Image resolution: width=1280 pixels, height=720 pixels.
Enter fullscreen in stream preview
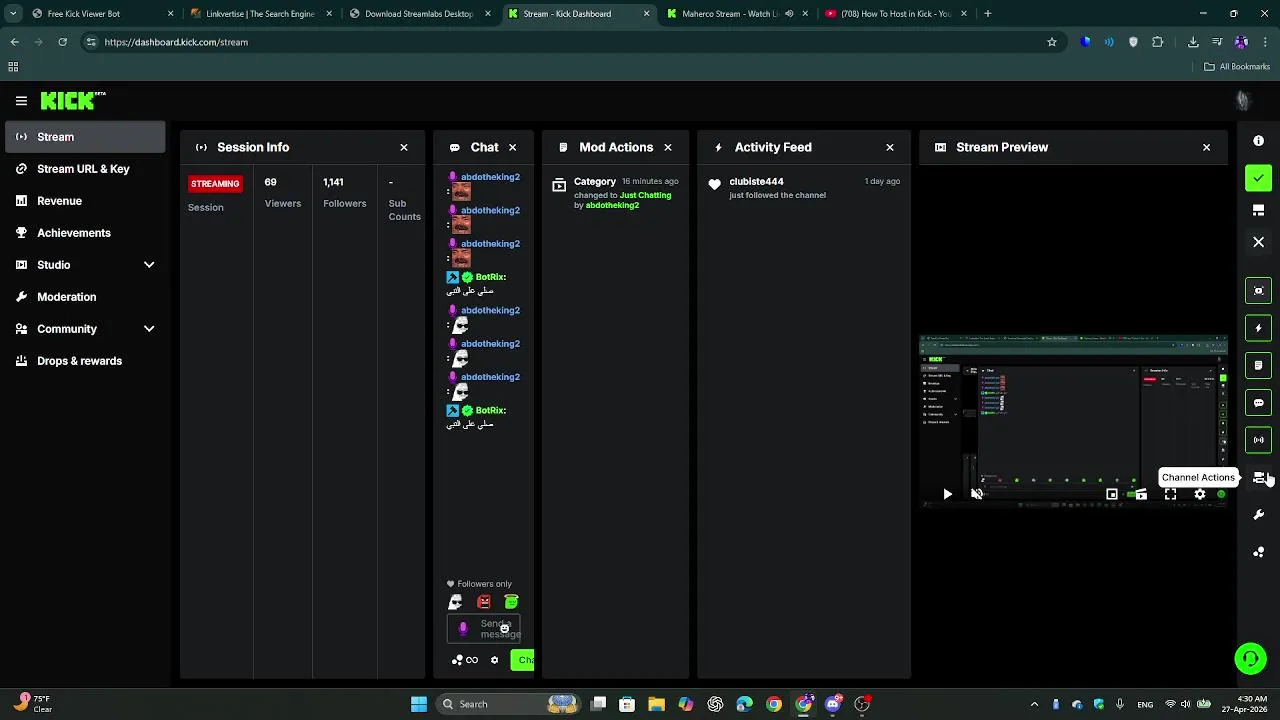(1170, 494)
